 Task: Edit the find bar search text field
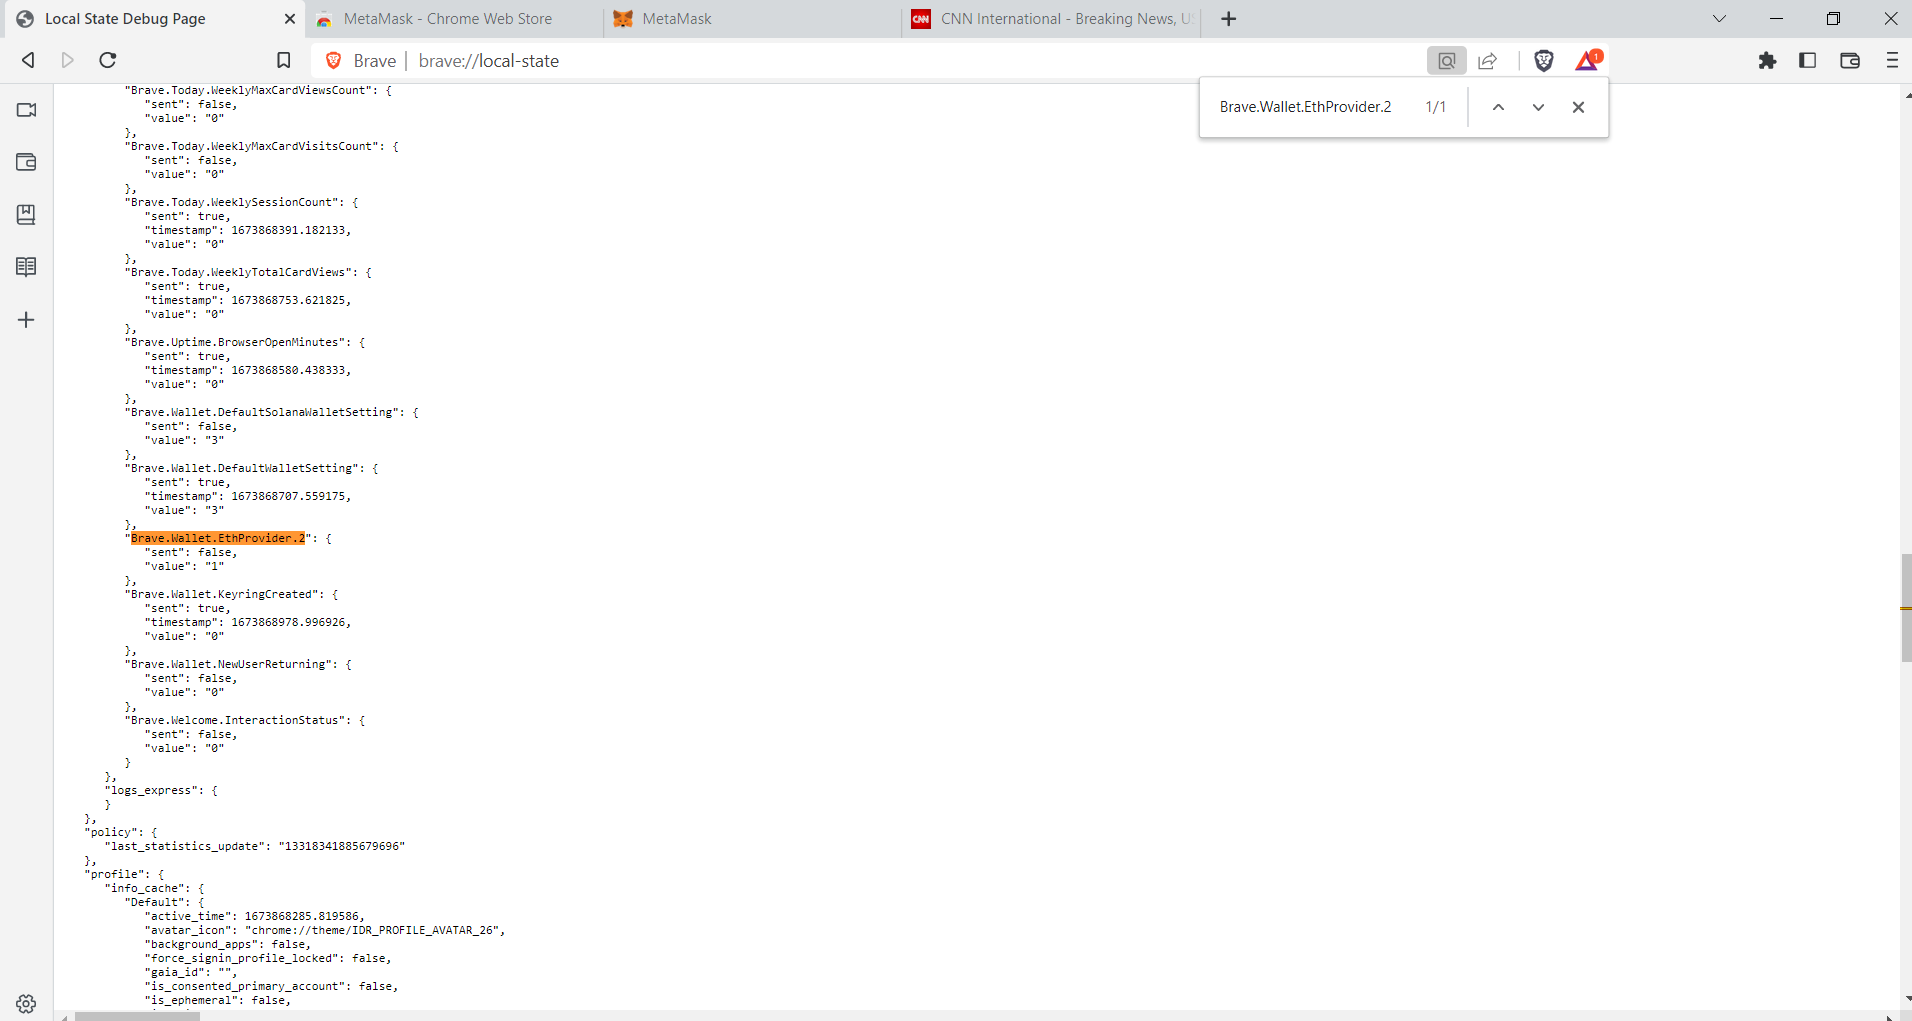click(1305, 107)
